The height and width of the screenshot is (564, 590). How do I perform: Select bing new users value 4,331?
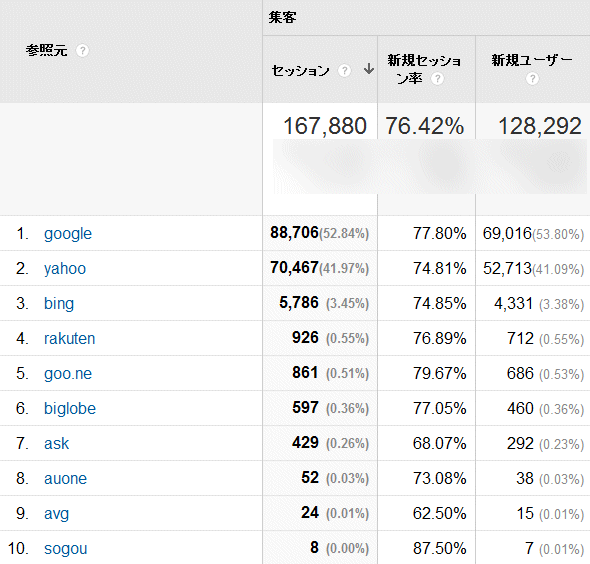click(x=514, y=304)
